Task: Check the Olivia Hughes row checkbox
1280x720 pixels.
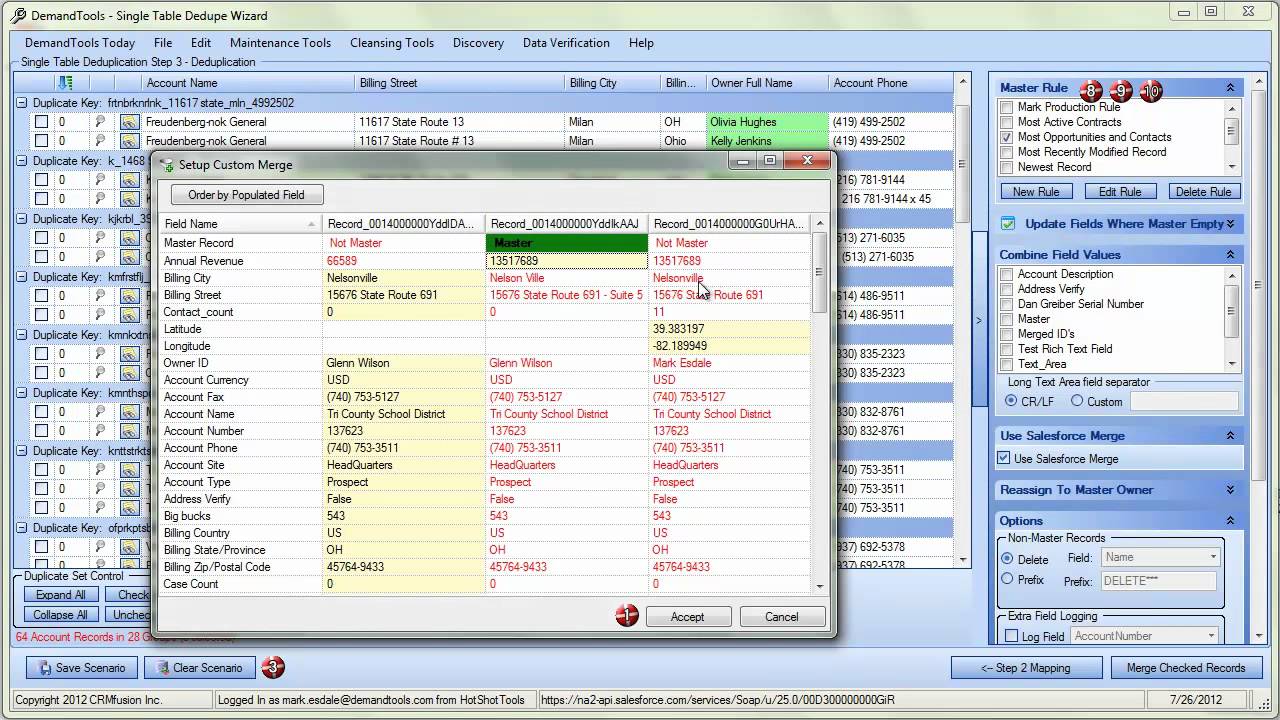Action: click(x=41, y=122)
